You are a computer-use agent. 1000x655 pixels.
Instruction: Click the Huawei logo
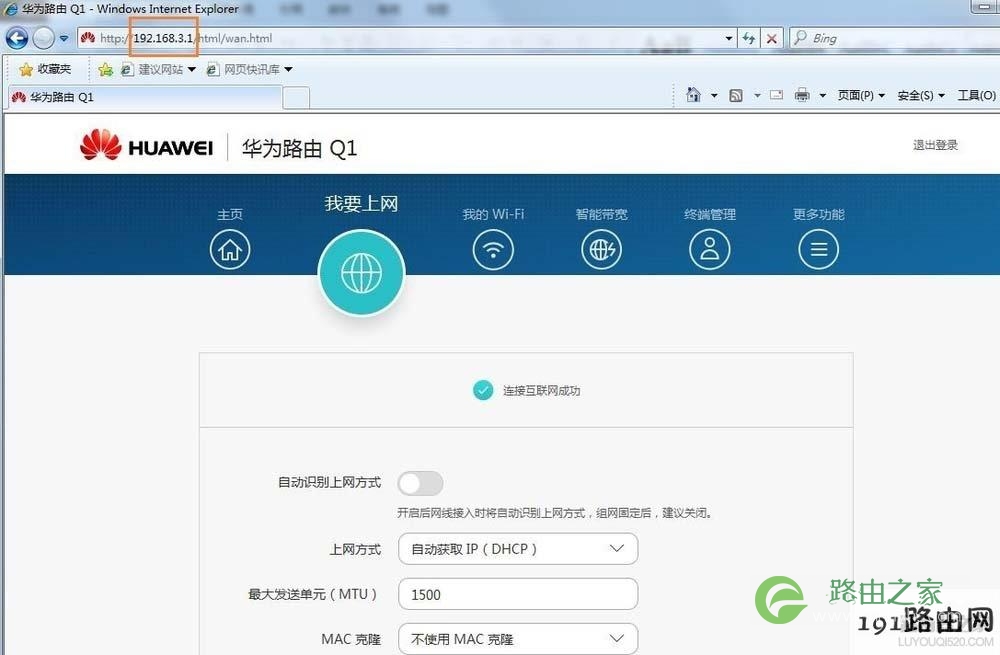tap(146, 145)
